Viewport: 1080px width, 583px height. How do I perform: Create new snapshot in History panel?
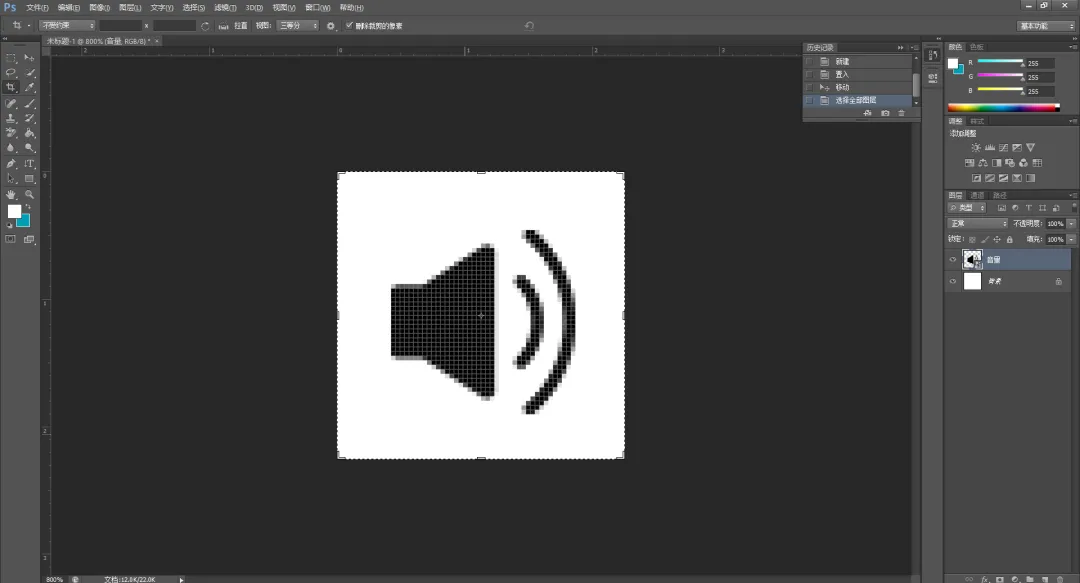885,113
